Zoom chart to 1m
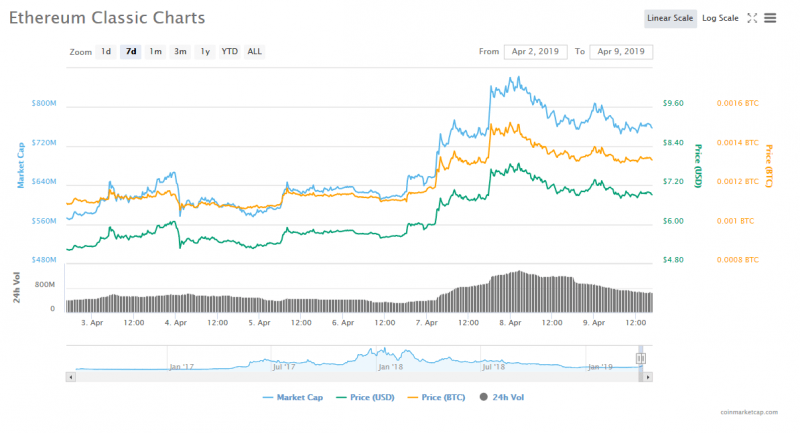 click(155, 51)
